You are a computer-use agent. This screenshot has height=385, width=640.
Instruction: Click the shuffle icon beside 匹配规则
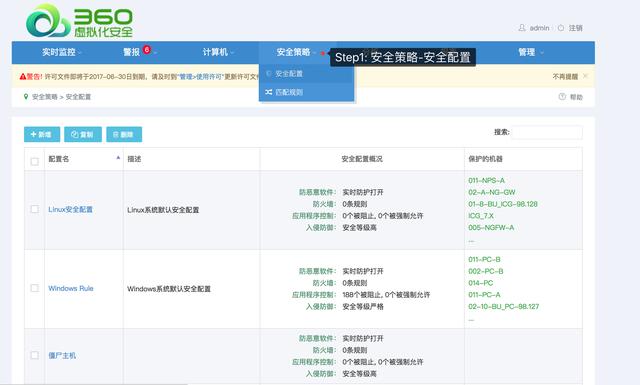coord(268,92)
